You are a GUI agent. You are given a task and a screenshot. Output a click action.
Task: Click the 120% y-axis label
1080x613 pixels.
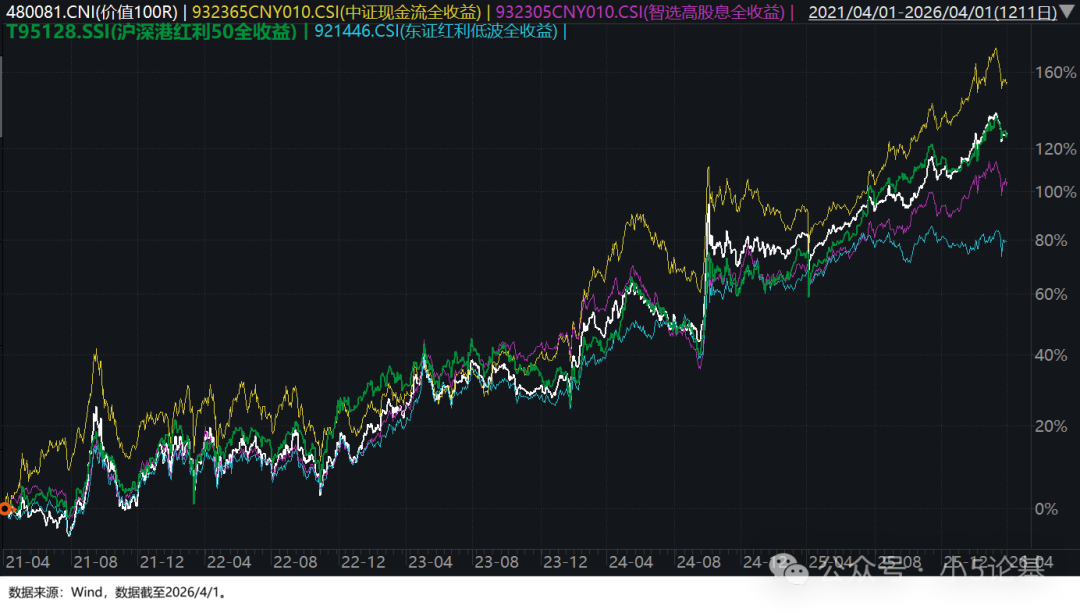pos(1057,149)
